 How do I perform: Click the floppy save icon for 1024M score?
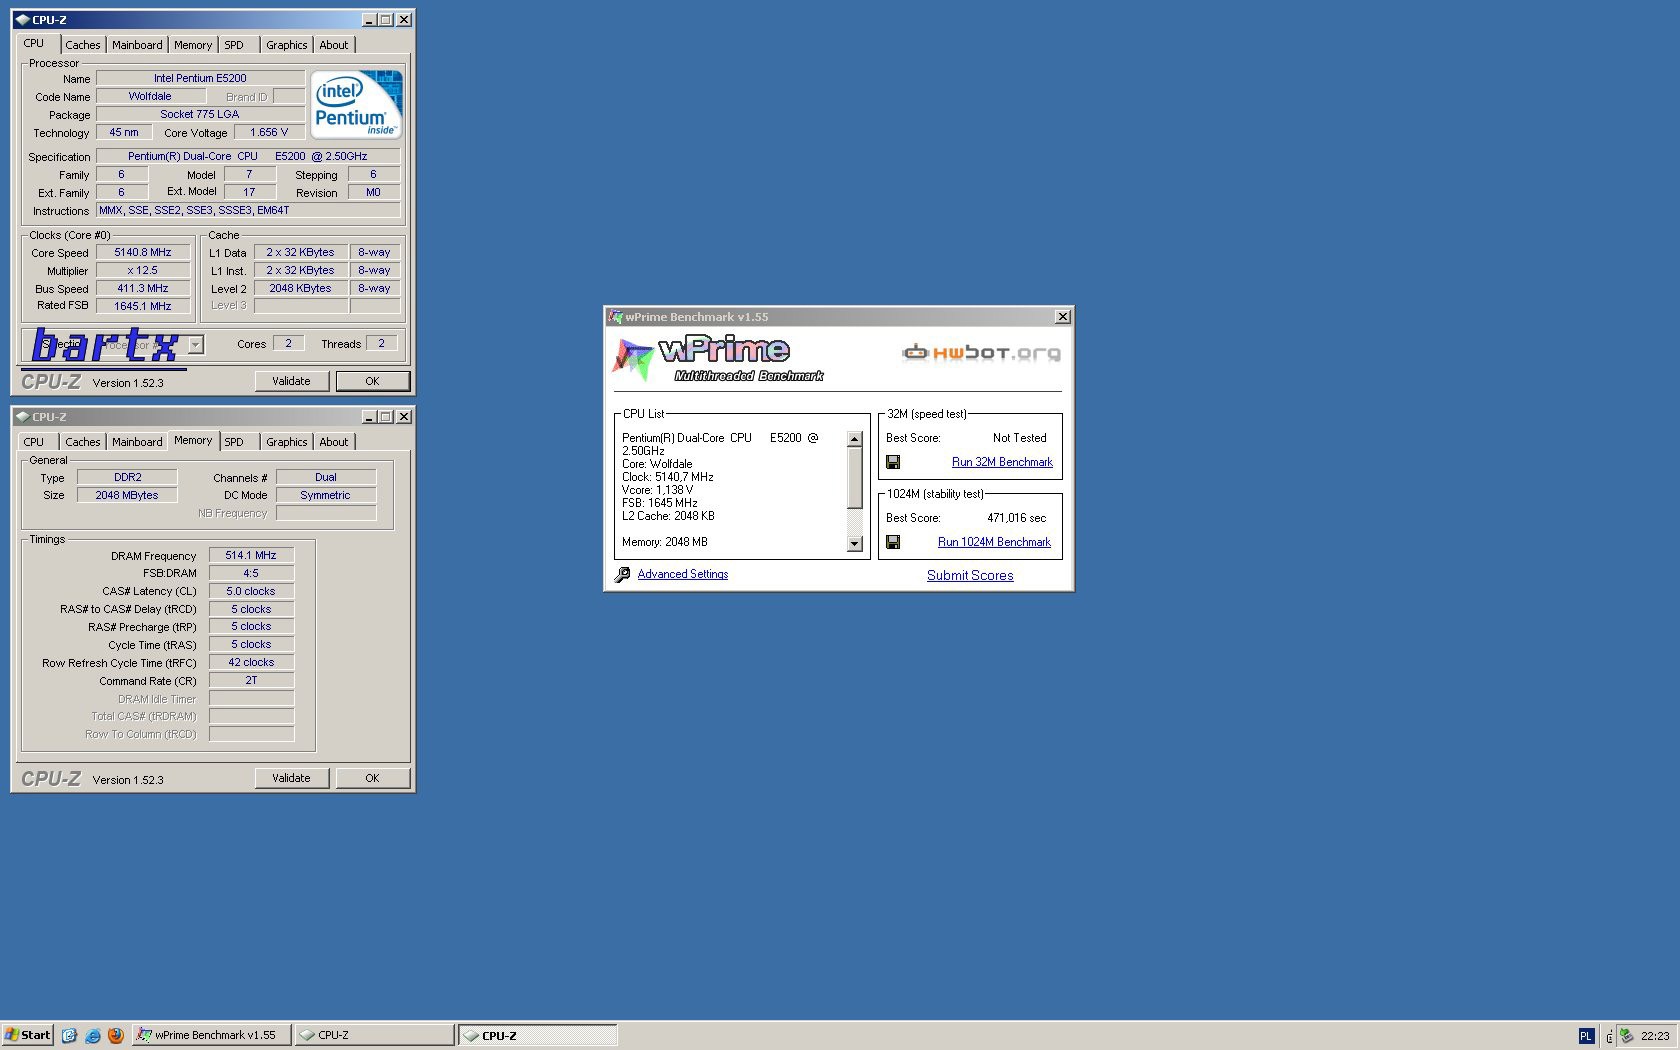tap(893, 542)
